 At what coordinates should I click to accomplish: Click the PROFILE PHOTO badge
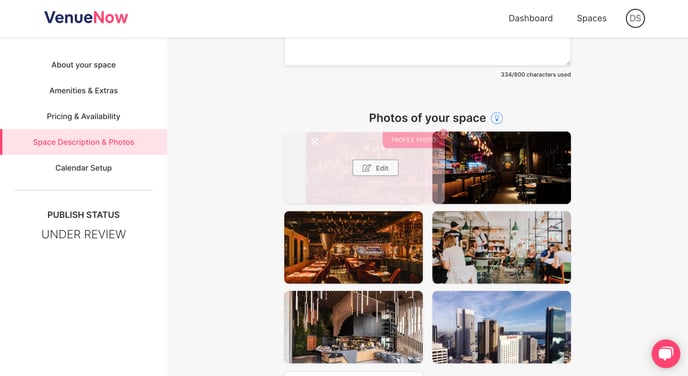pyautogui.click(x=413, y=140)
